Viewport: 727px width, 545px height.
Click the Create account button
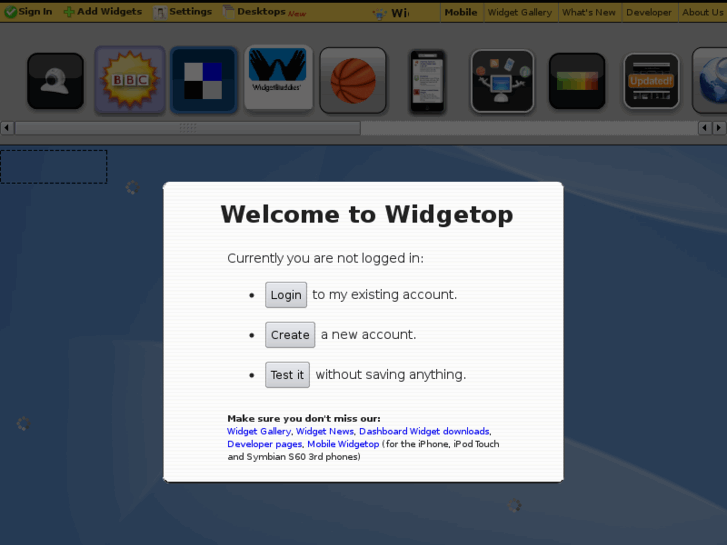[x=290, y=335]
